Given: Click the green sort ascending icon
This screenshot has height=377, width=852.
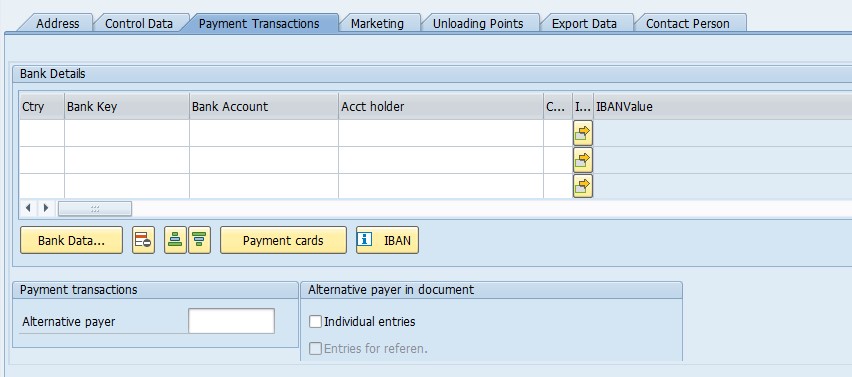Looking at the screenshot, I should pyautogui.click(x=176, y=240).
